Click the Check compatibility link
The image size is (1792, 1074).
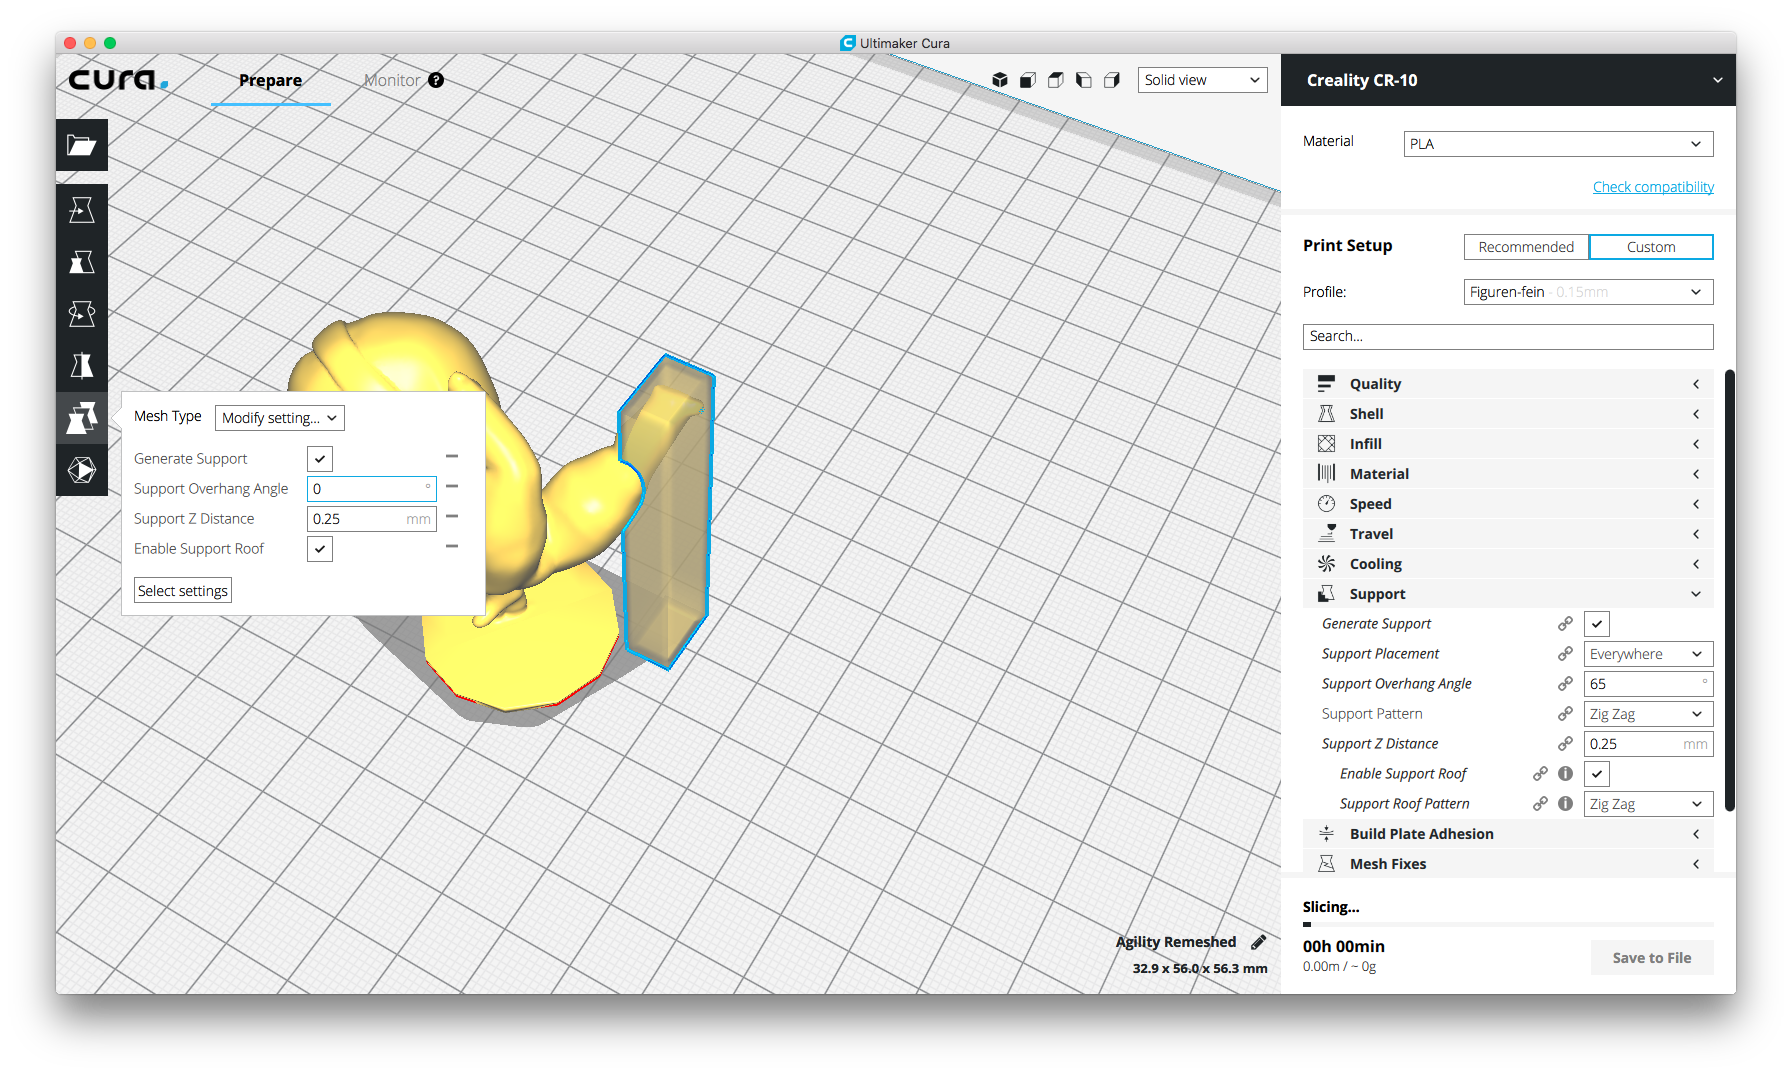(1653, 186)
